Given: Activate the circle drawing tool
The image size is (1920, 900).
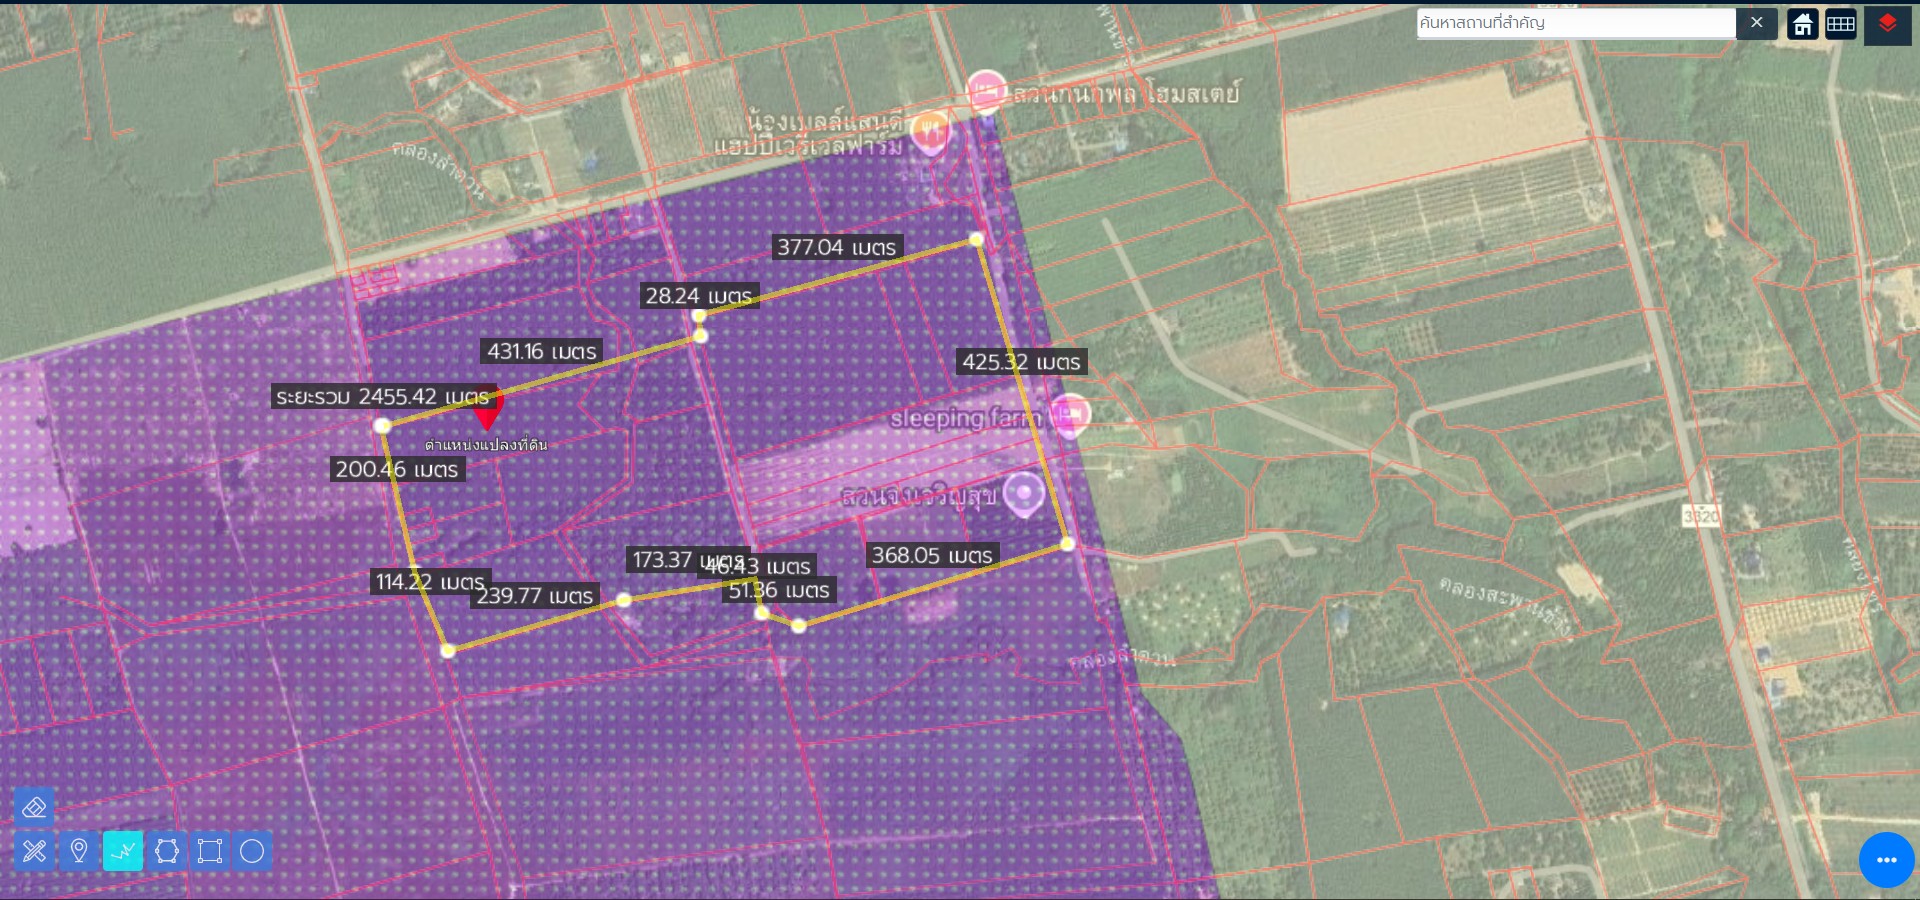Looking at the screenshot, I should (x=252, y=851).
